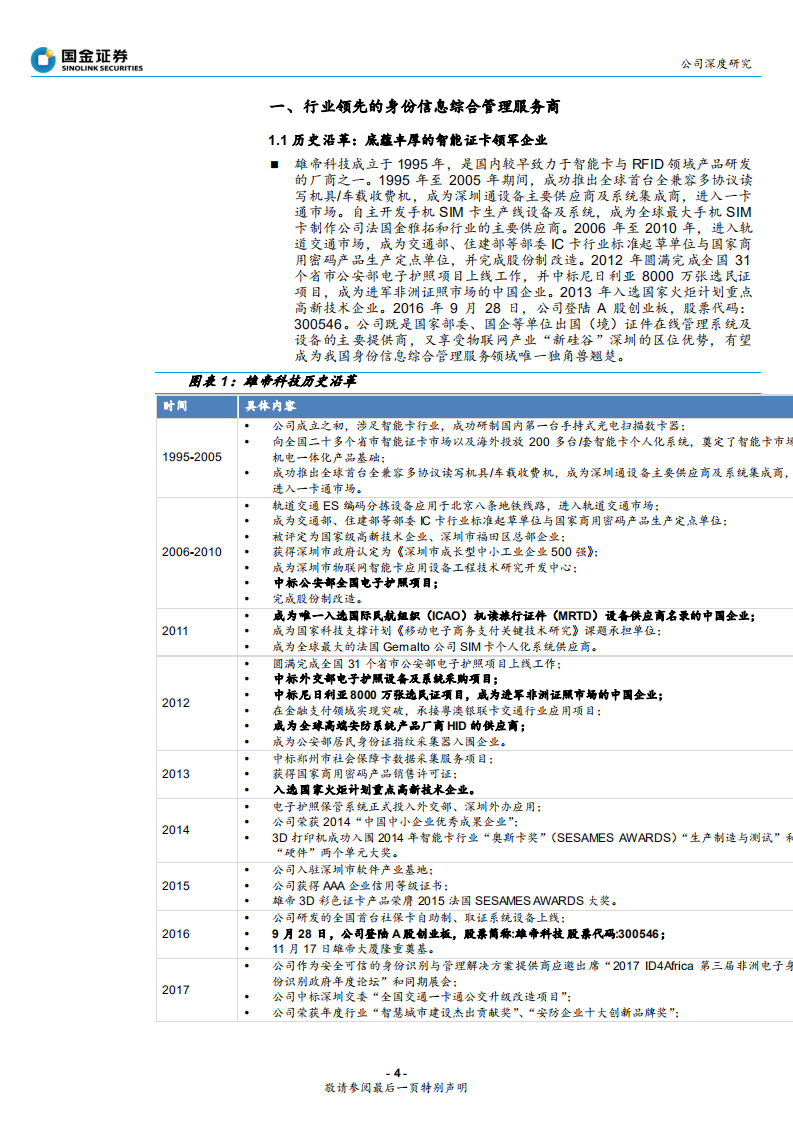
Task: Click the stock code '300546' in the paragraph
Action: (x=318, y=324)
